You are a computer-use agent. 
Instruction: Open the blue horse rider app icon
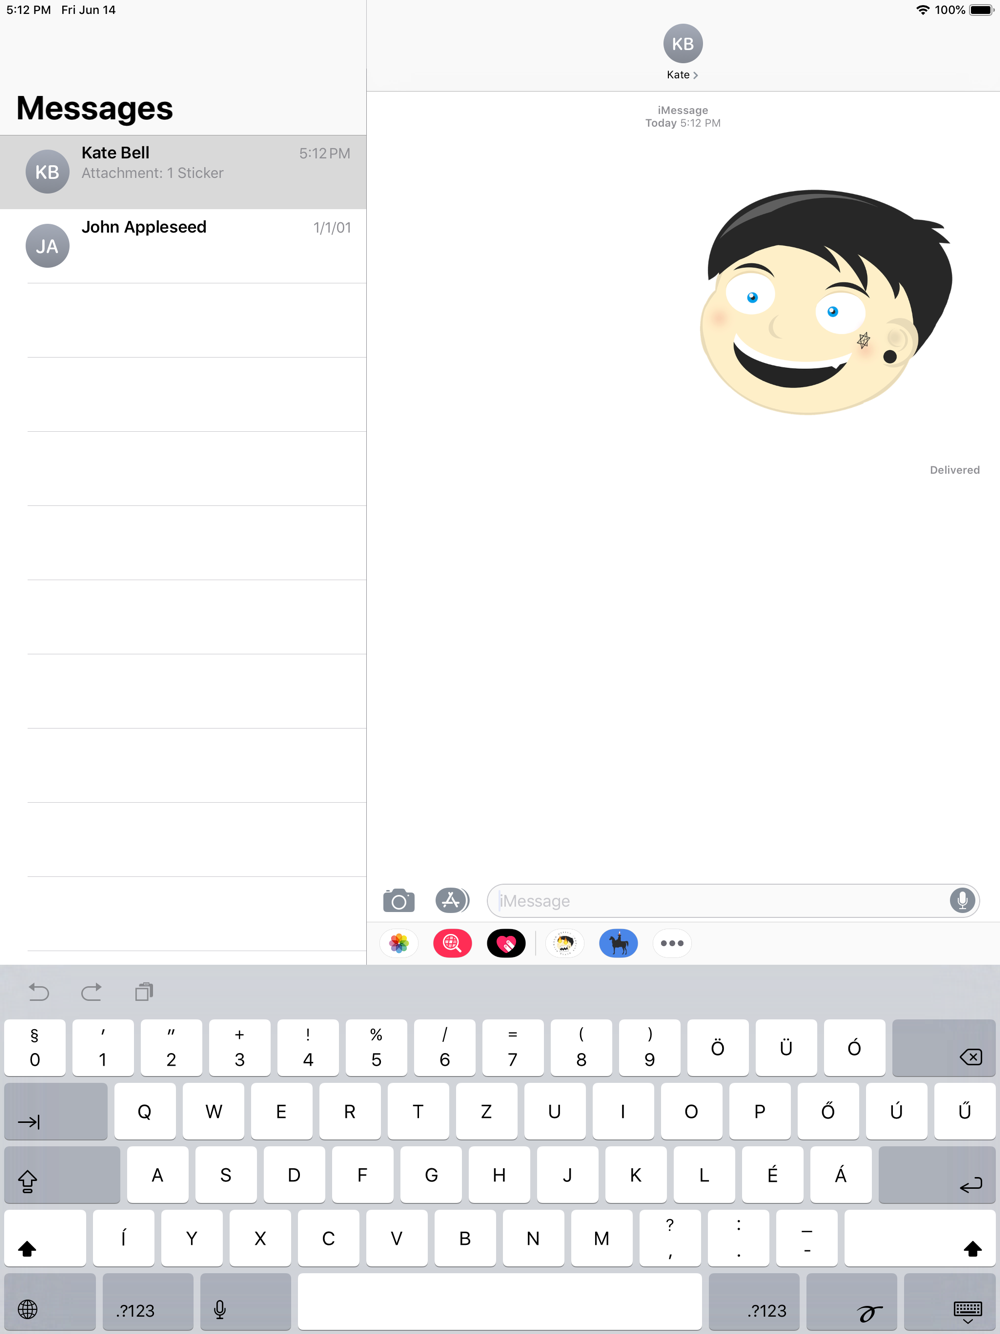(619, 943)
